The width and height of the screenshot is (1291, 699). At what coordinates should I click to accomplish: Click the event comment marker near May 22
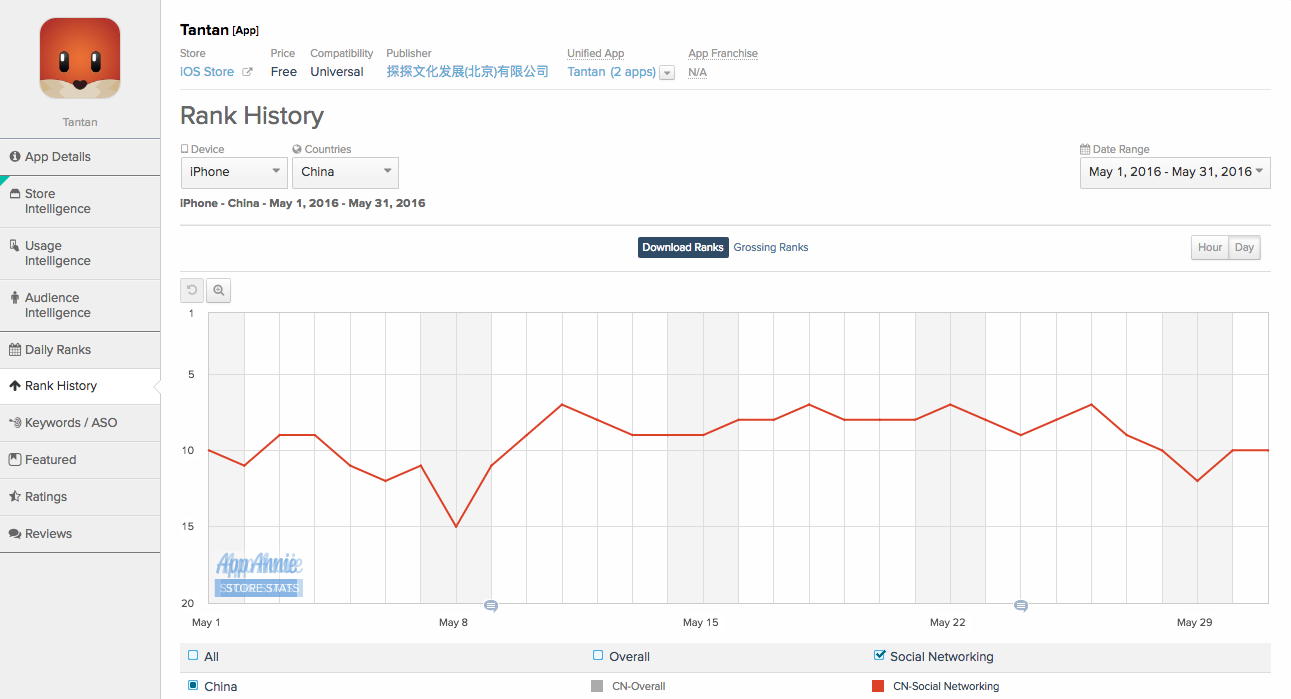[x=1020, y=606]
